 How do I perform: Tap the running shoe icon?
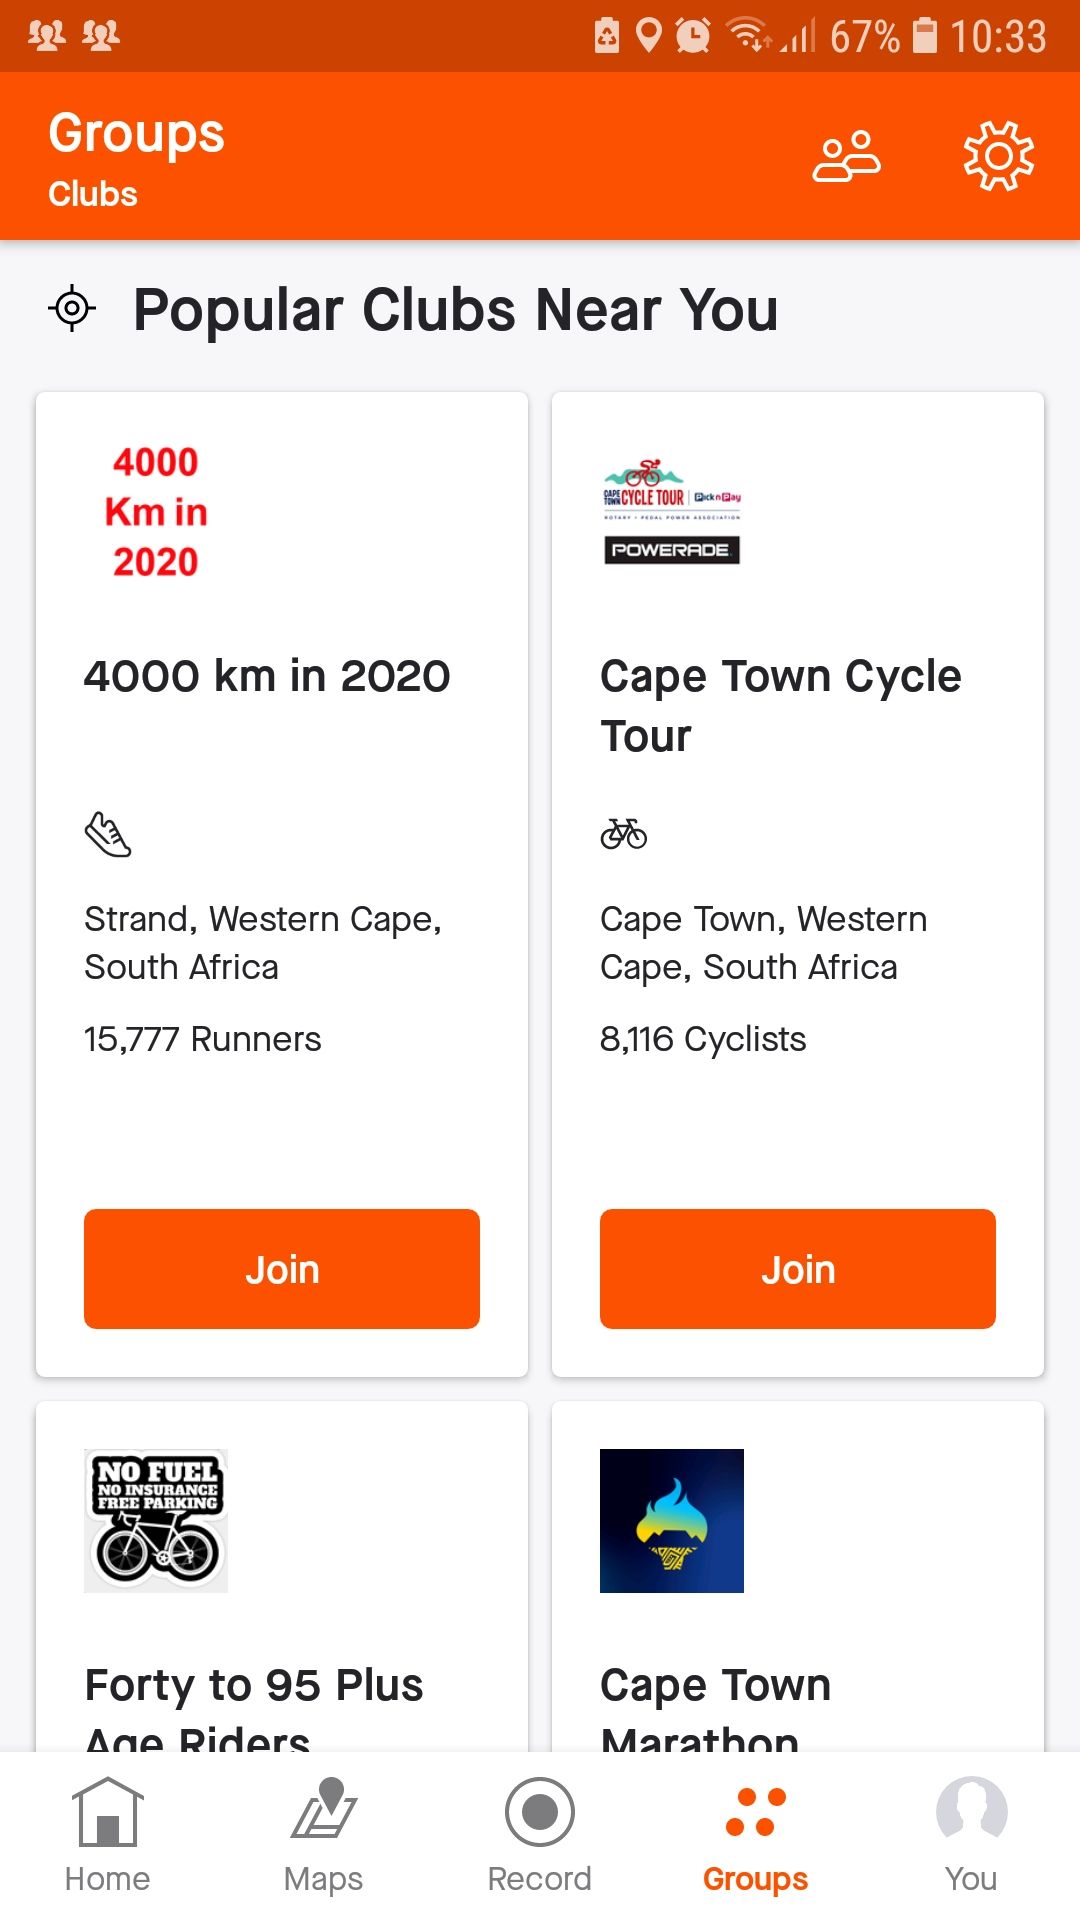[108, 834]
